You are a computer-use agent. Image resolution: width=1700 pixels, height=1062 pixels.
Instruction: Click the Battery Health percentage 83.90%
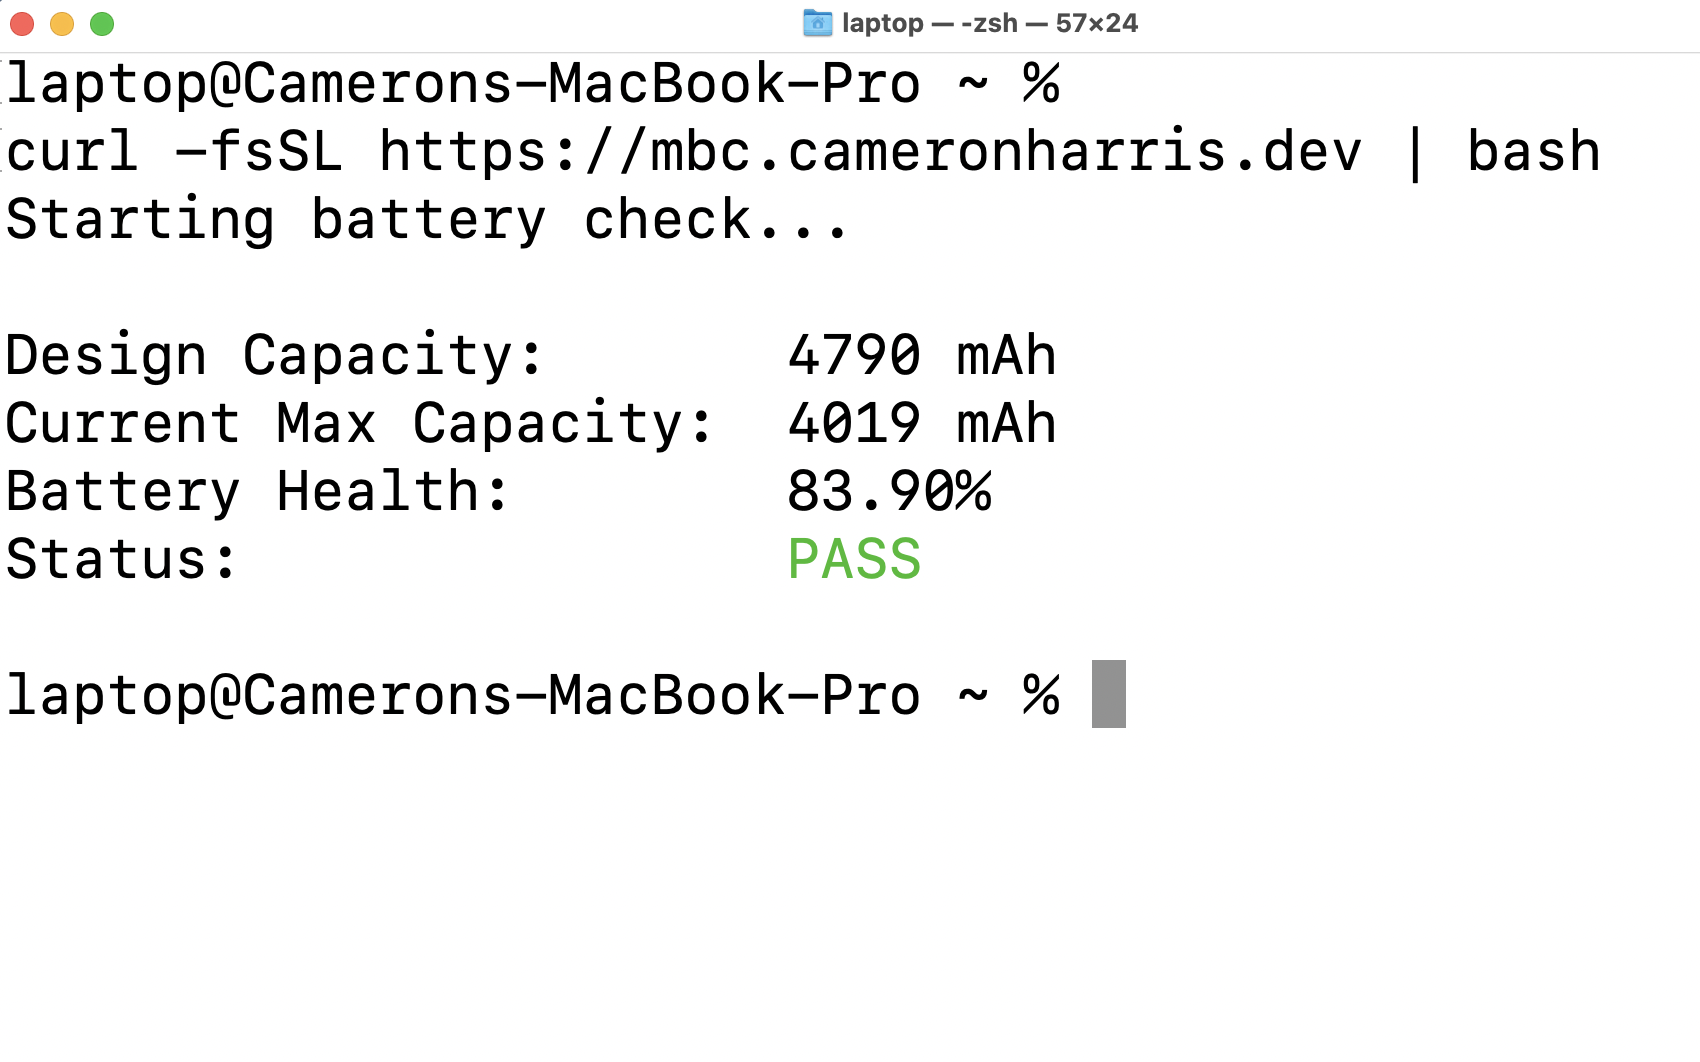coord(890,491)
